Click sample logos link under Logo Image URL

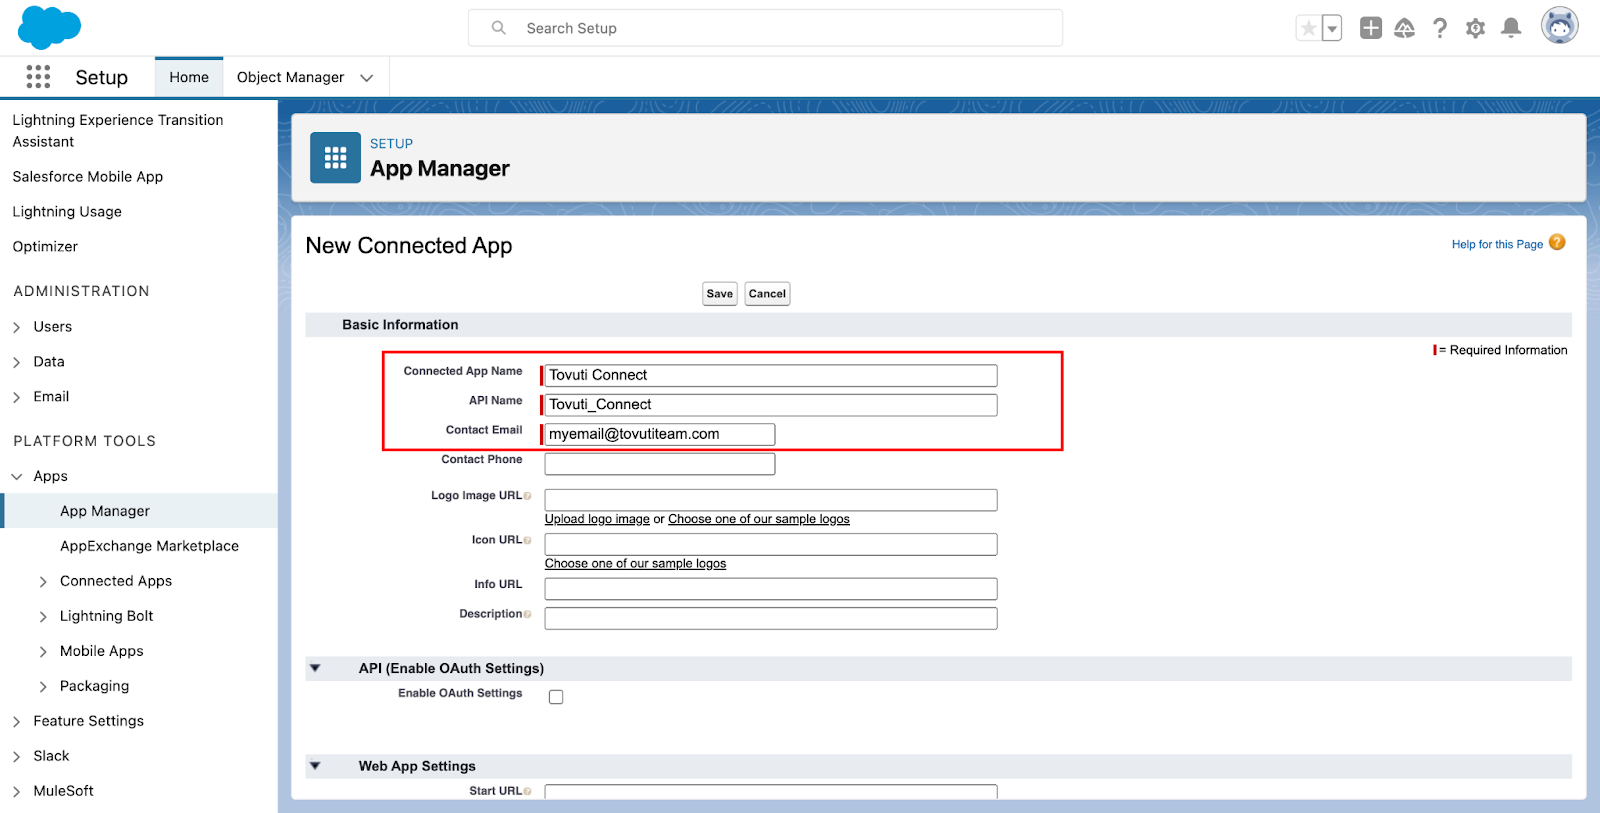[x=759, y=519]
